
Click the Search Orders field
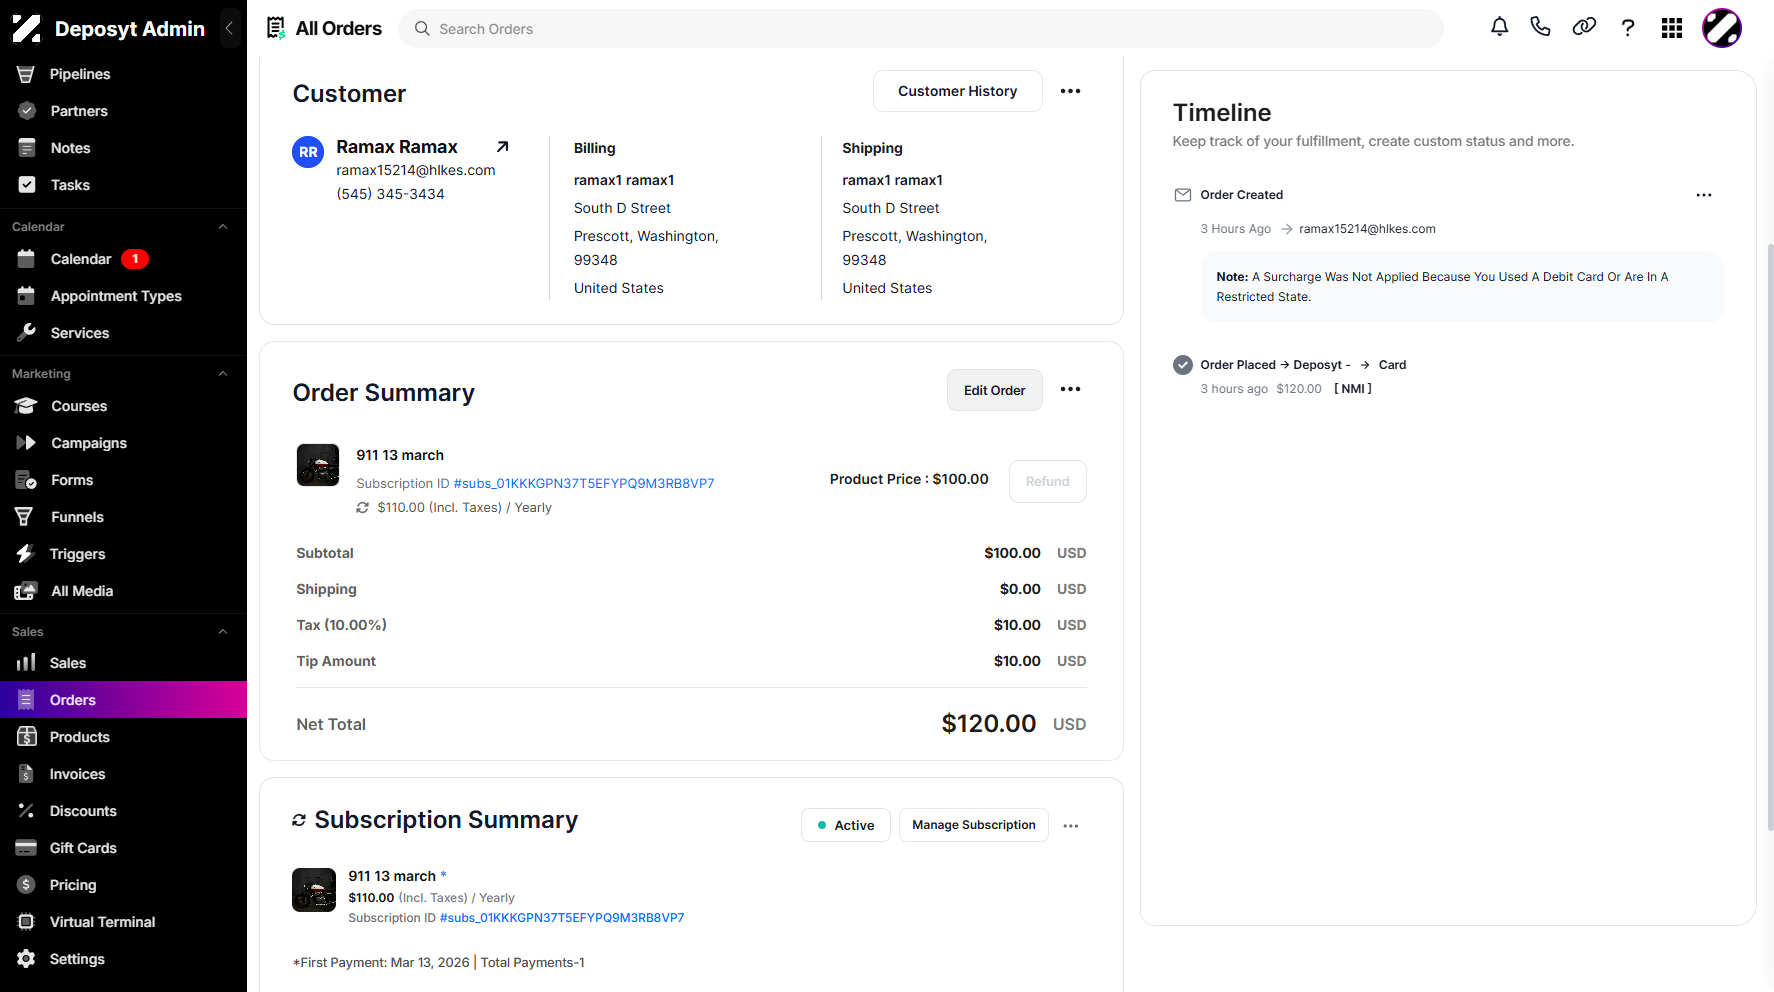tap(921, 29)
